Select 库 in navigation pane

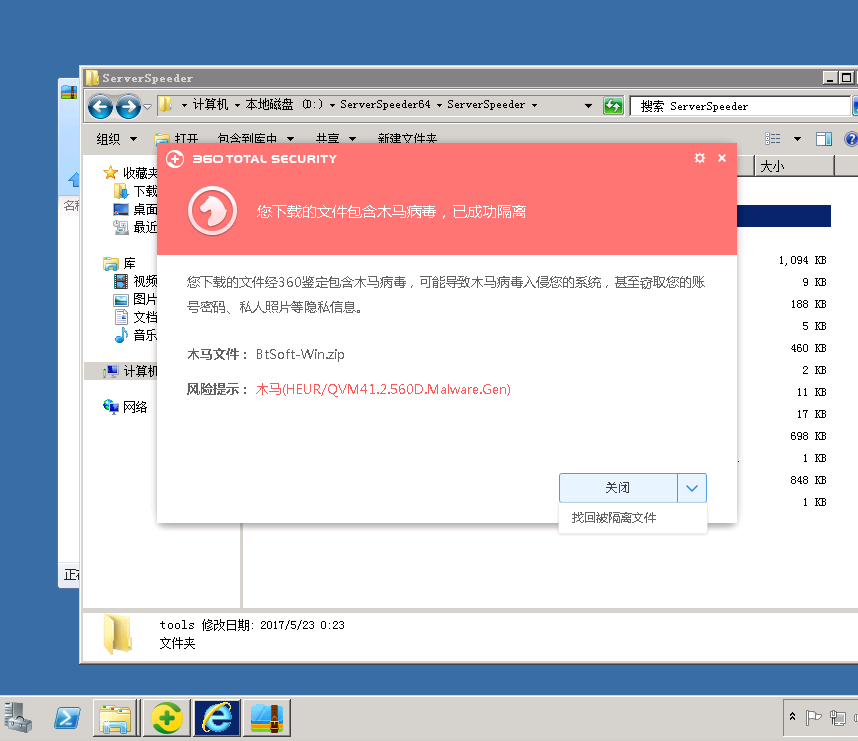click(119, 263)
